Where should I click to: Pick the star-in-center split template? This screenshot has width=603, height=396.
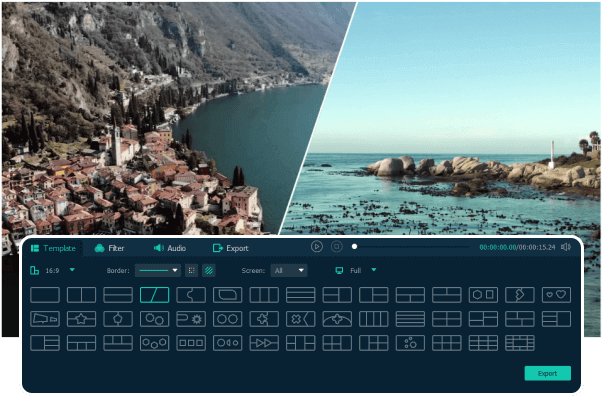point(81,319)
